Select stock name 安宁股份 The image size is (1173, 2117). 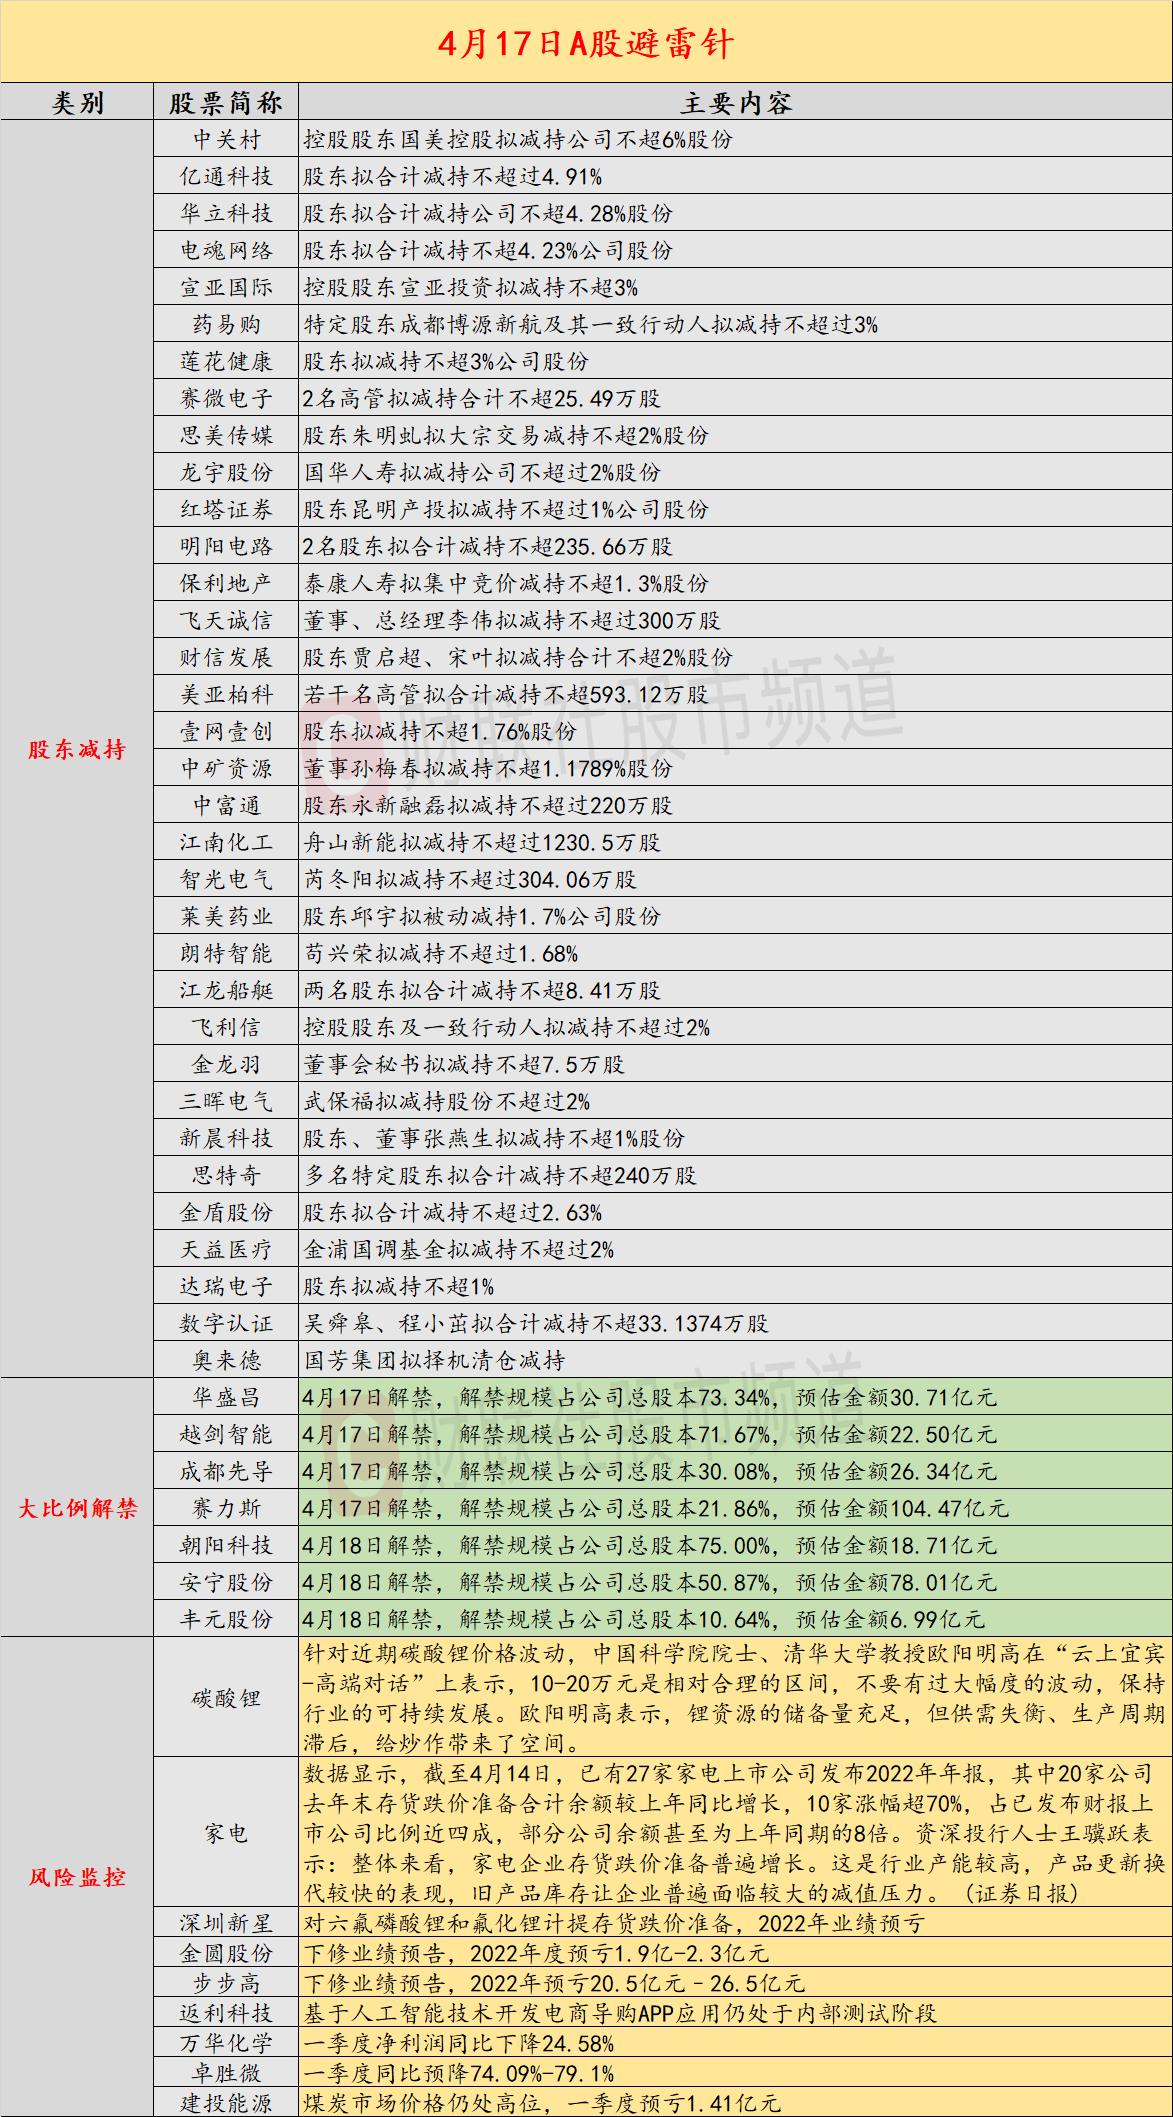226,1583
